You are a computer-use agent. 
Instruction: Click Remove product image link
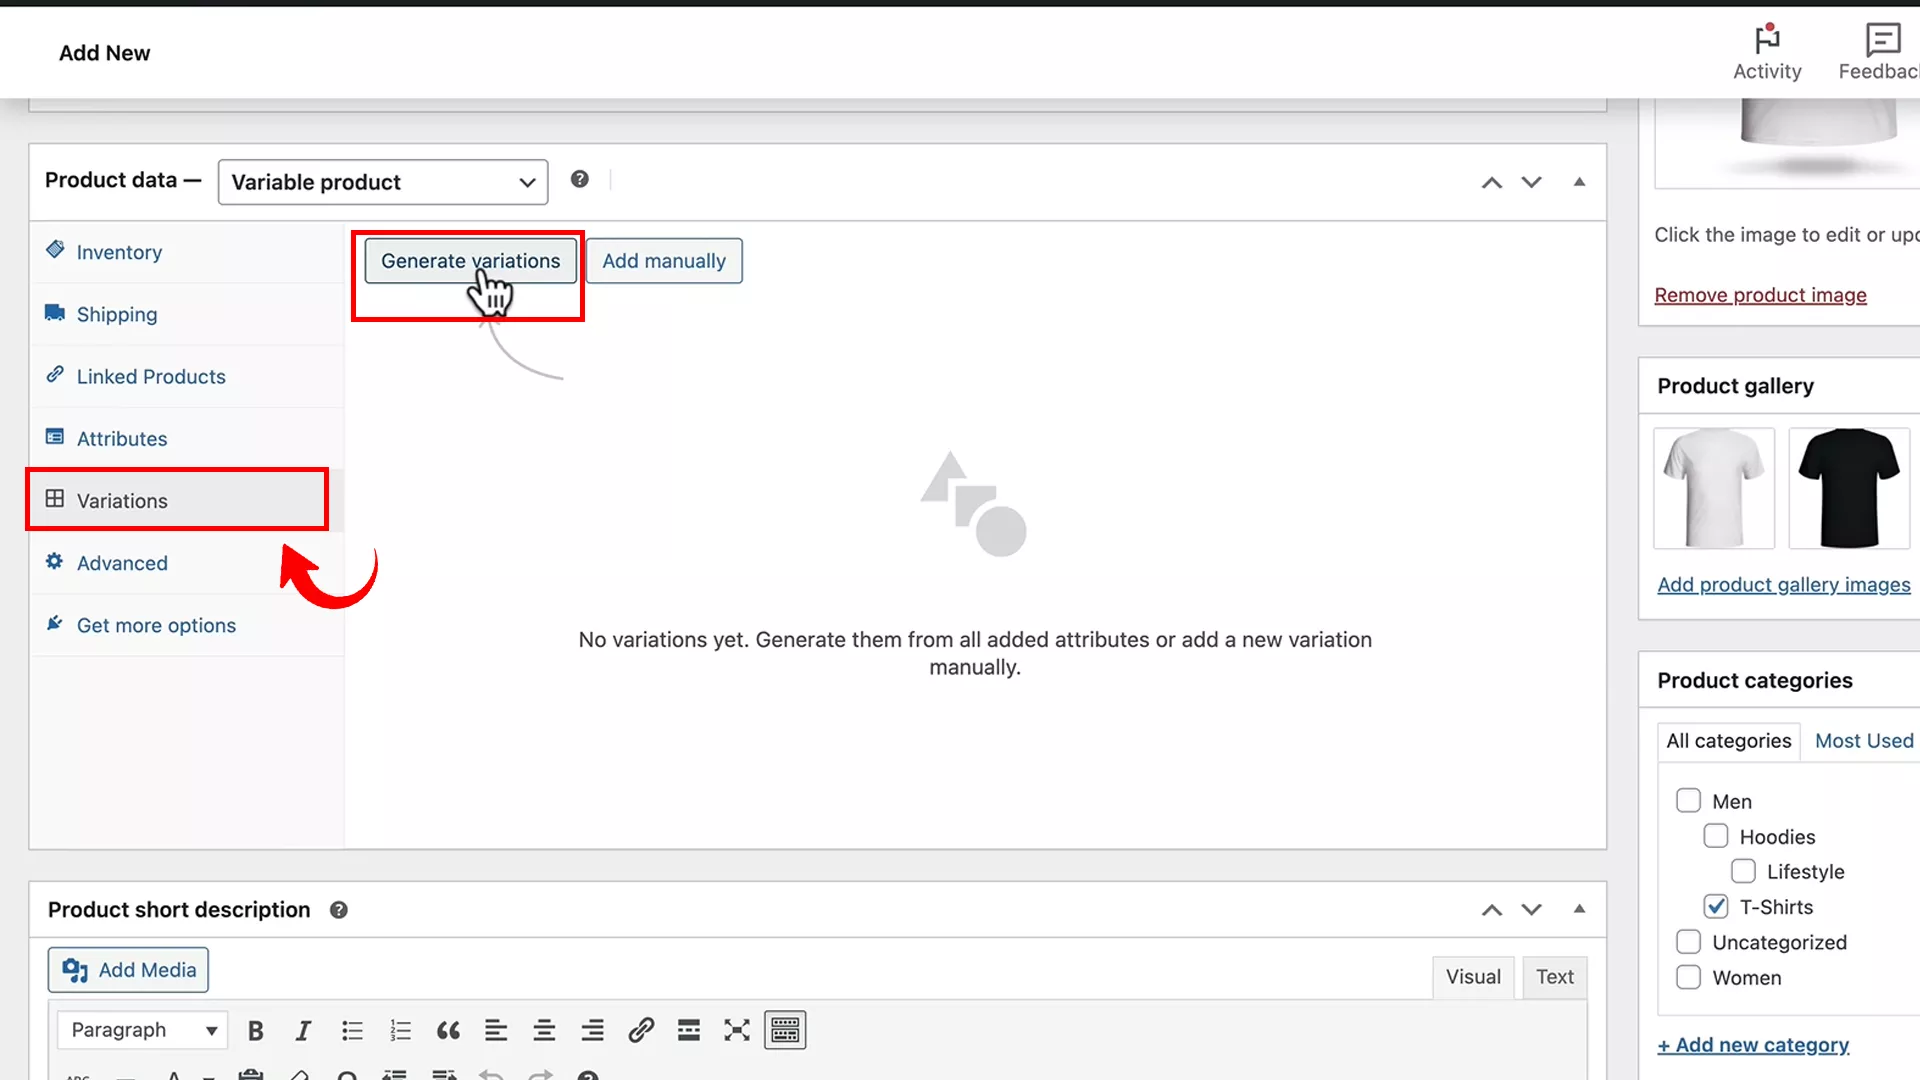1760,294
